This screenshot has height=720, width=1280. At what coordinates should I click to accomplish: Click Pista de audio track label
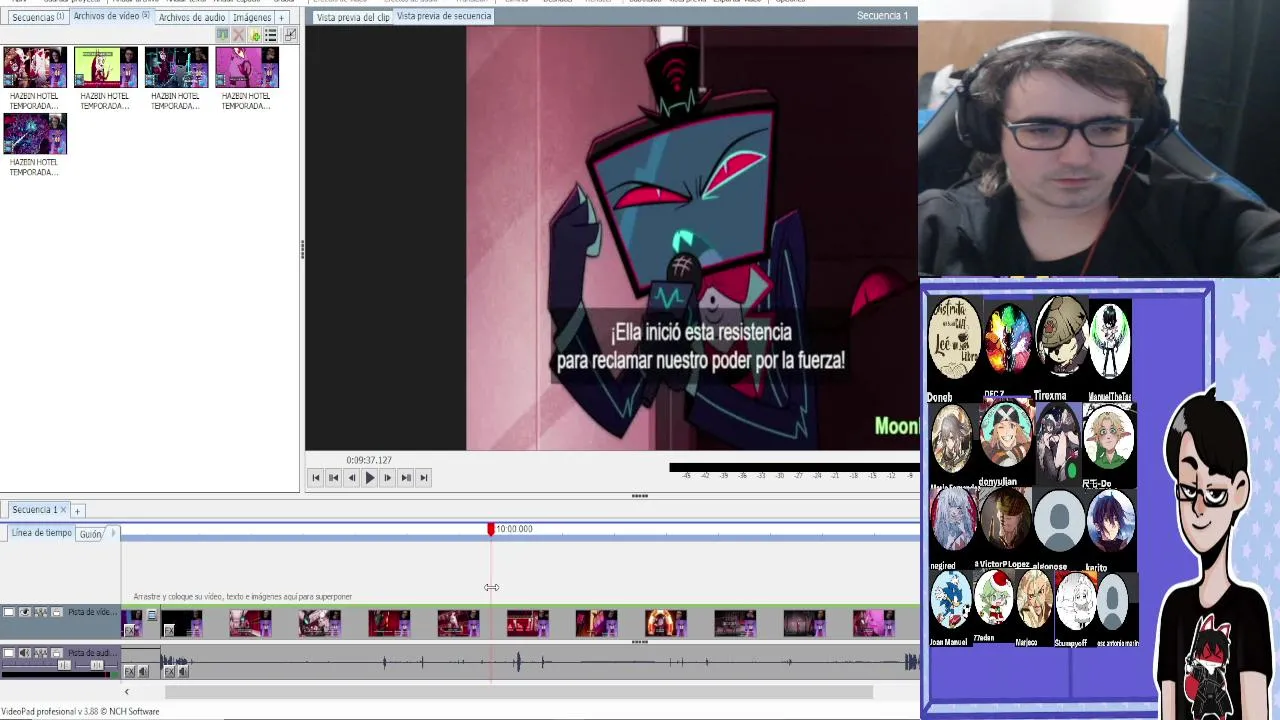coord(93,653)
